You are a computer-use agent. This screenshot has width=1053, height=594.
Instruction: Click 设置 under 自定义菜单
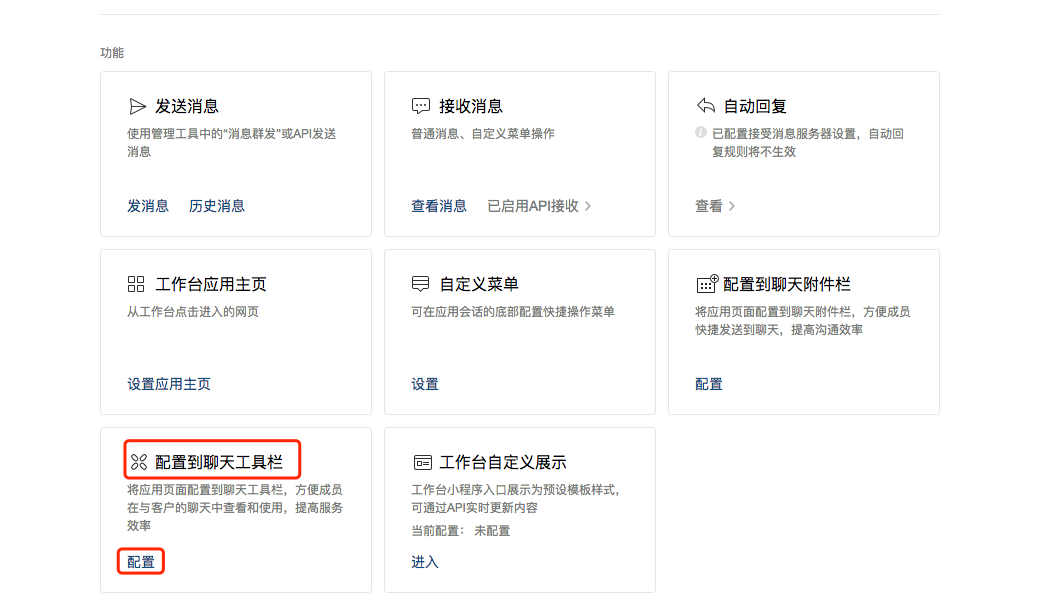[424, 384]
